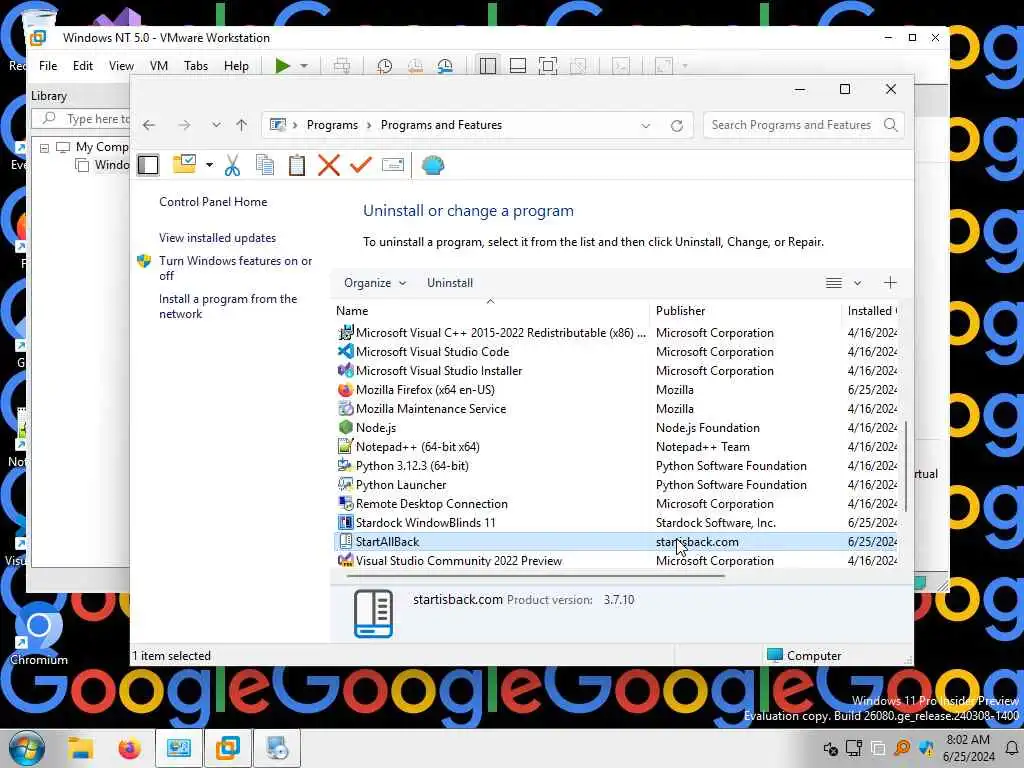Sort by the Name column header
The image size is (1024, 768).
pyautogui.click(x=490, y=311)
